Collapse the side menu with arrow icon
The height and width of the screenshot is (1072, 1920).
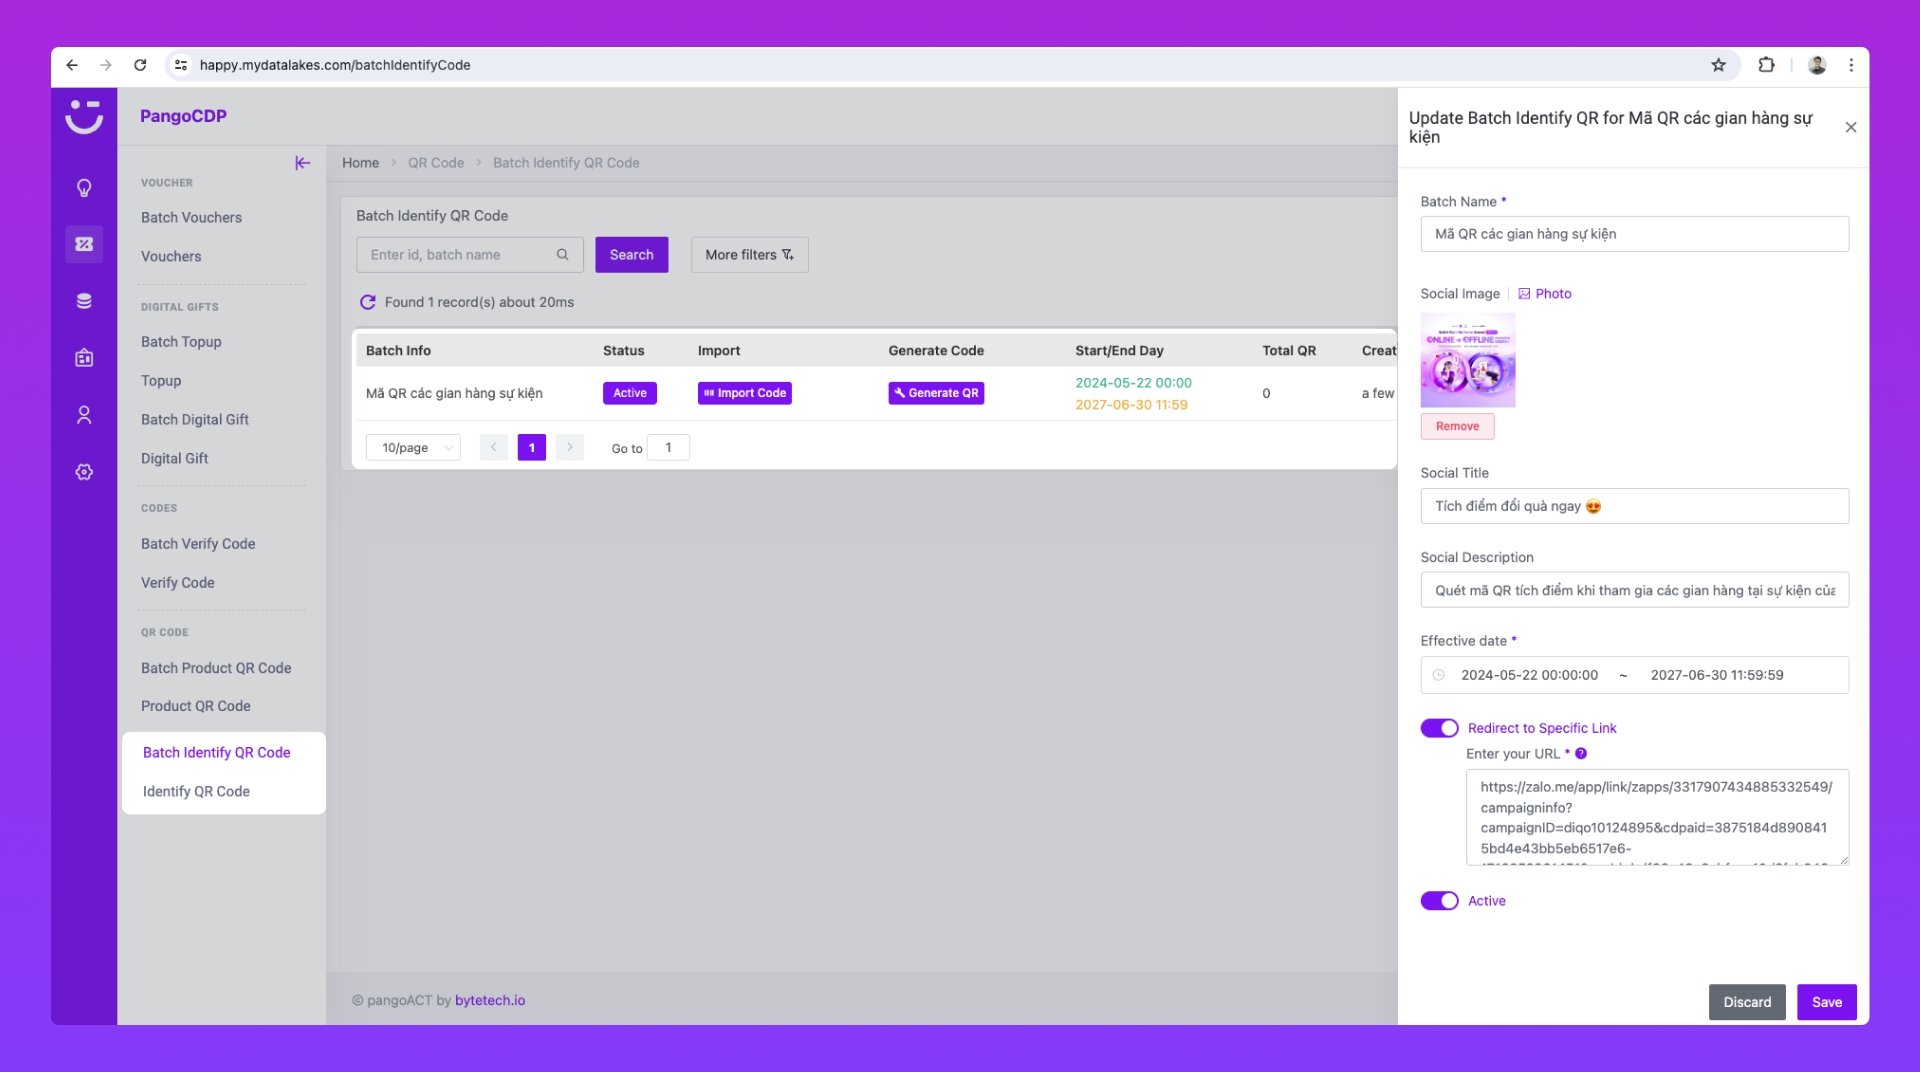pos(302,163)
